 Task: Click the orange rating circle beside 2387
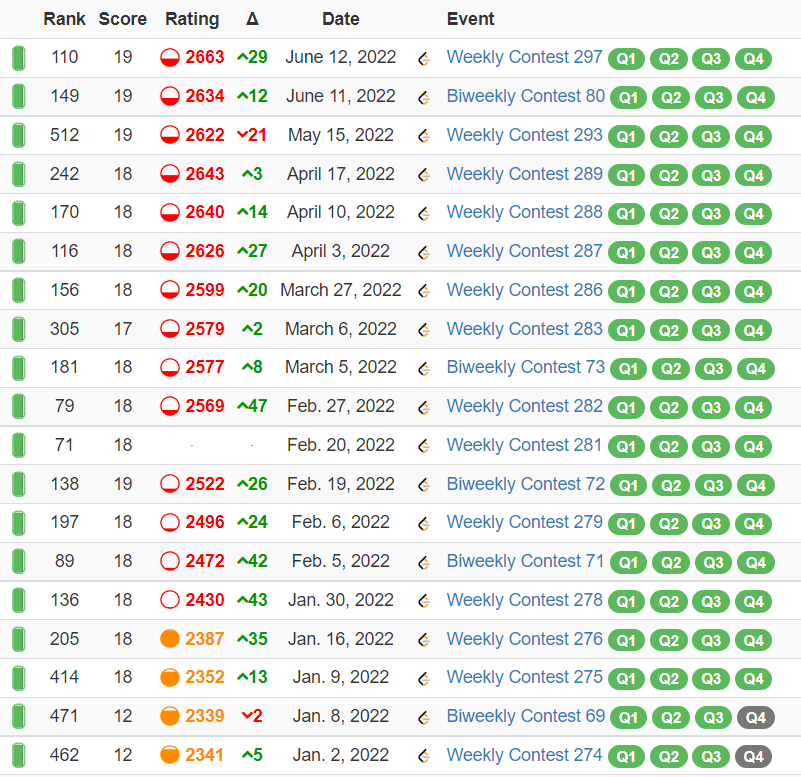click(x=170, y=639)
